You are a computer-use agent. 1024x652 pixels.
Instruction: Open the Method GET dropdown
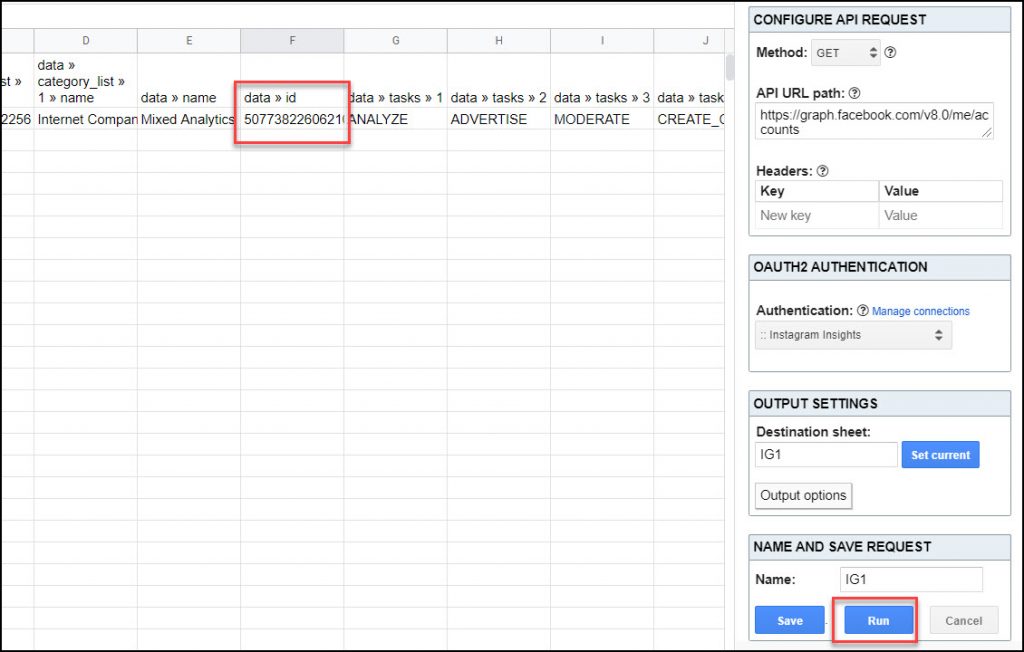(840, 52)
